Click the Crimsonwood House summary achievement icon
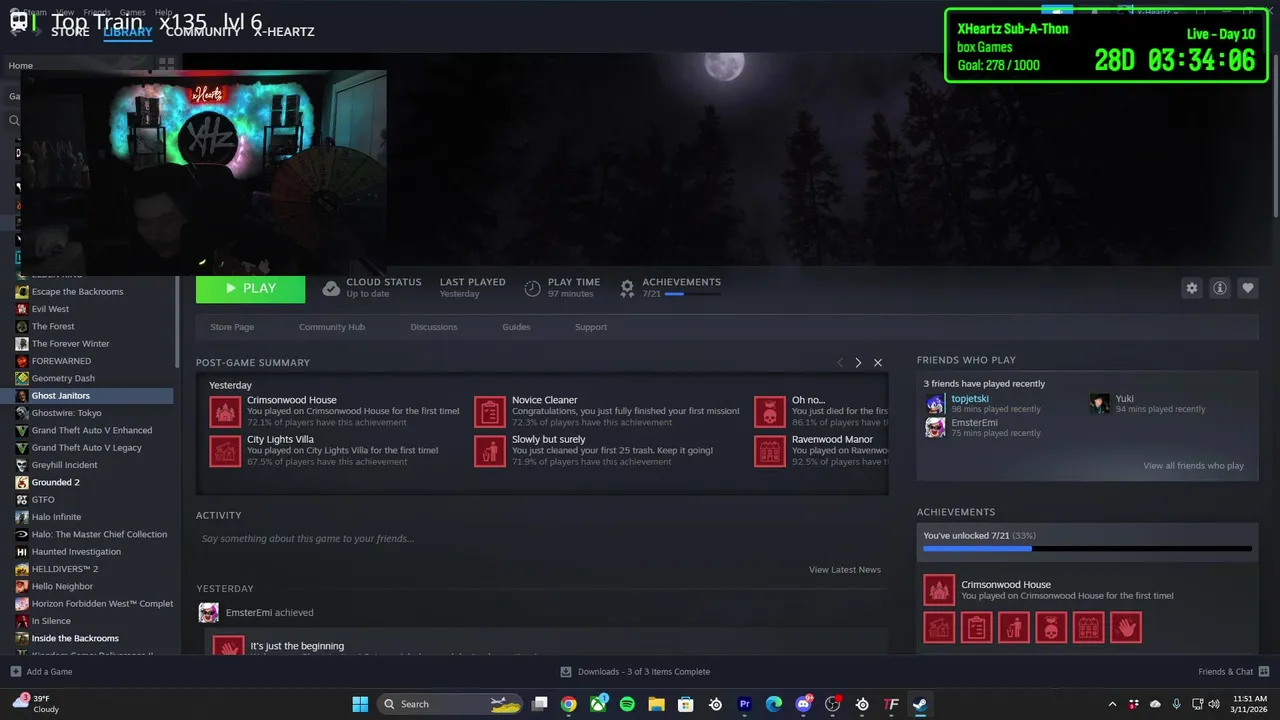The height and width of the screenshot is (720, 1280). 224,411
